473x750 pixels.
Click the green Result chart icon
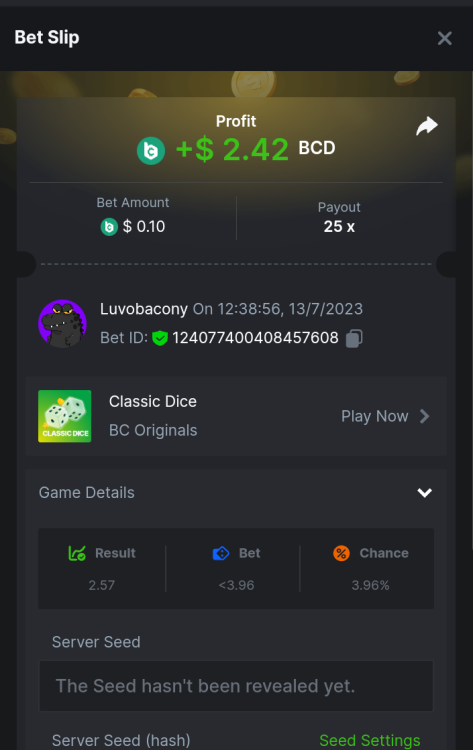[x=77, y=553]
